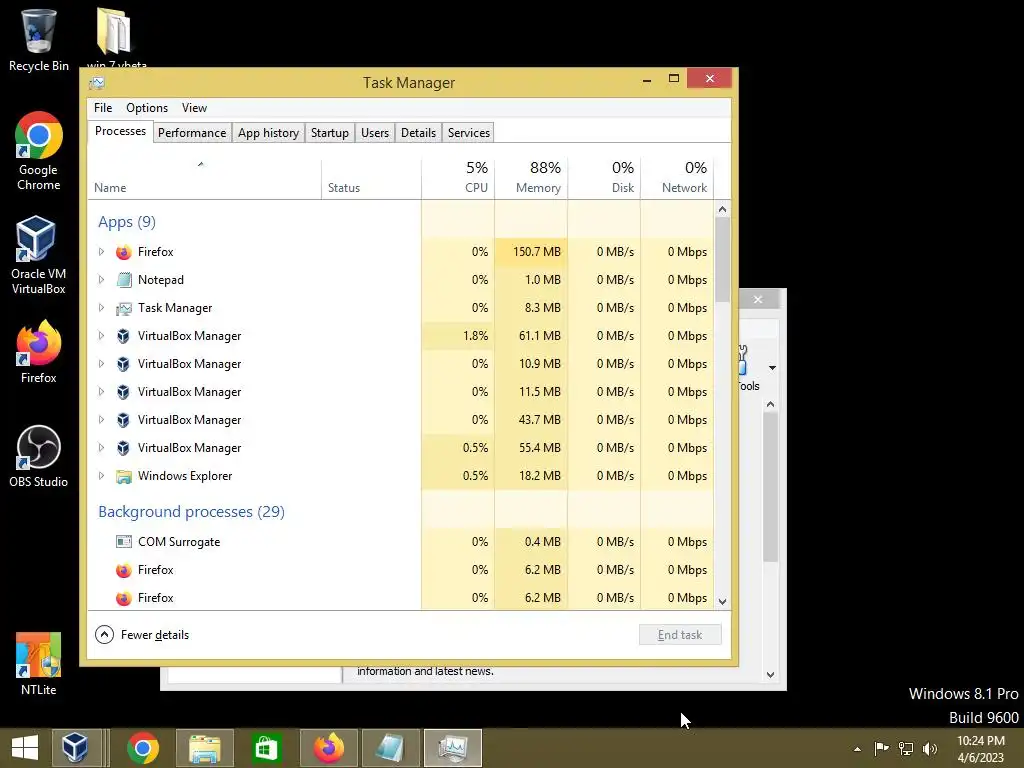Switch to the Details tab
The image size is (1024, 768).
[x=418, y=133]
